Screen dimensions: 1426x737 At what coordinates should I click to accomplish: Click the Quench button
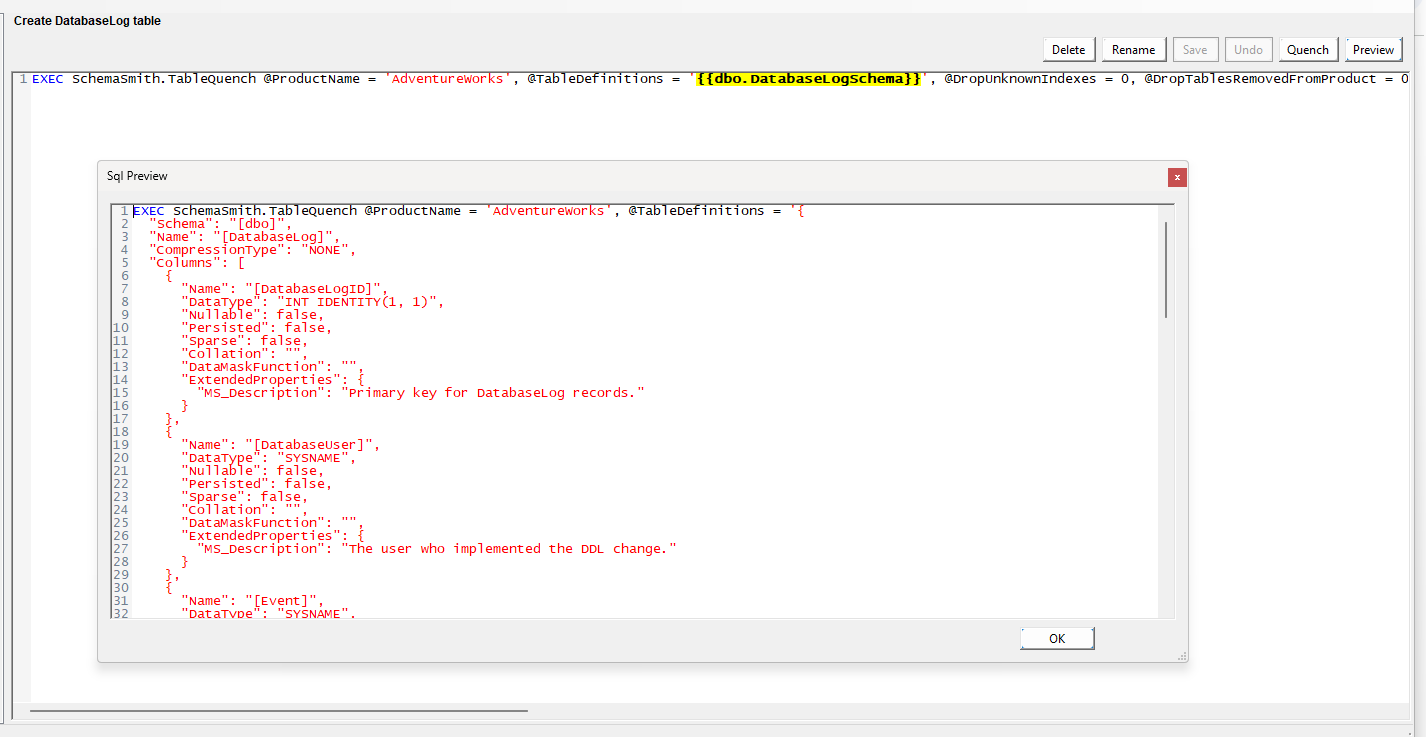1308,49
